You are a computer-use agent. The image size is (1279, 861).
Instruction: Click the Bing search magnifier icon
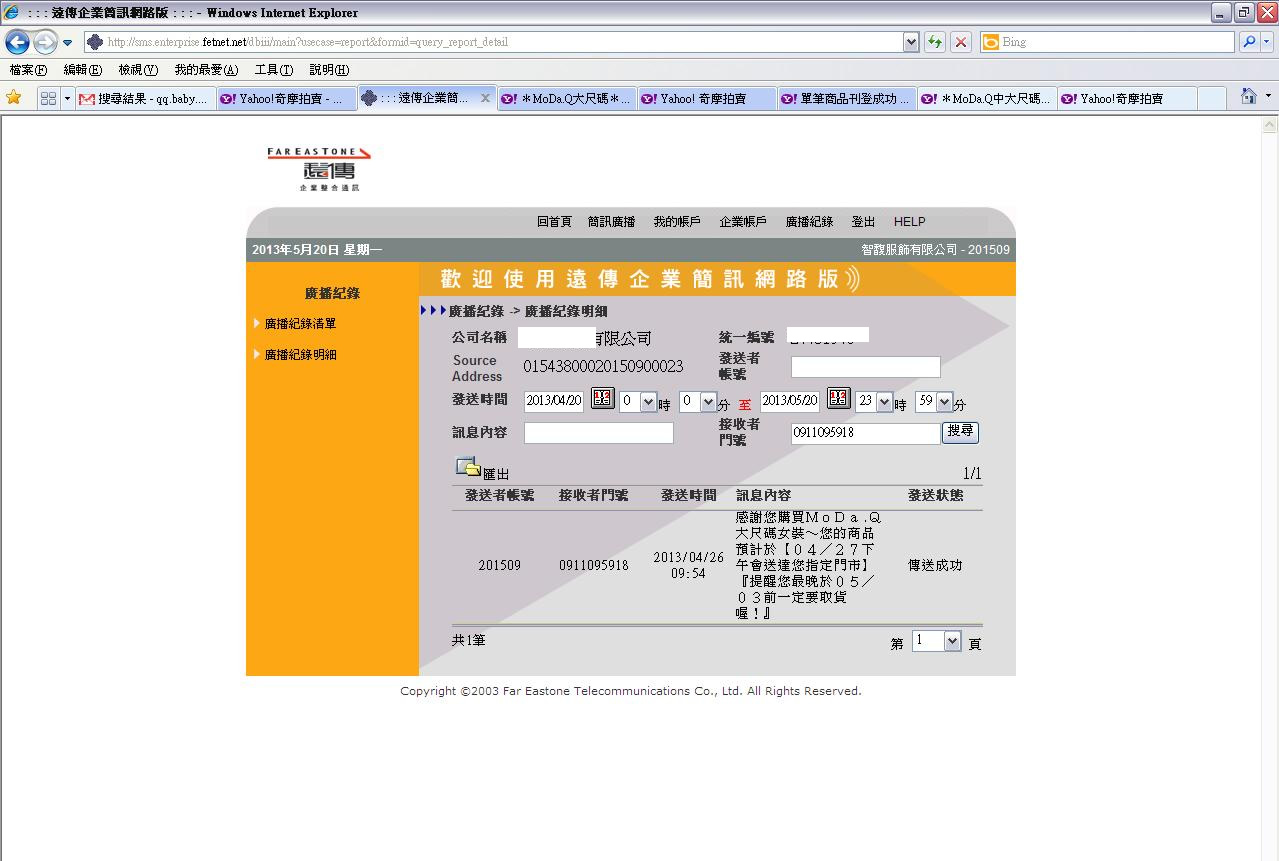[x=1249, y=42]
